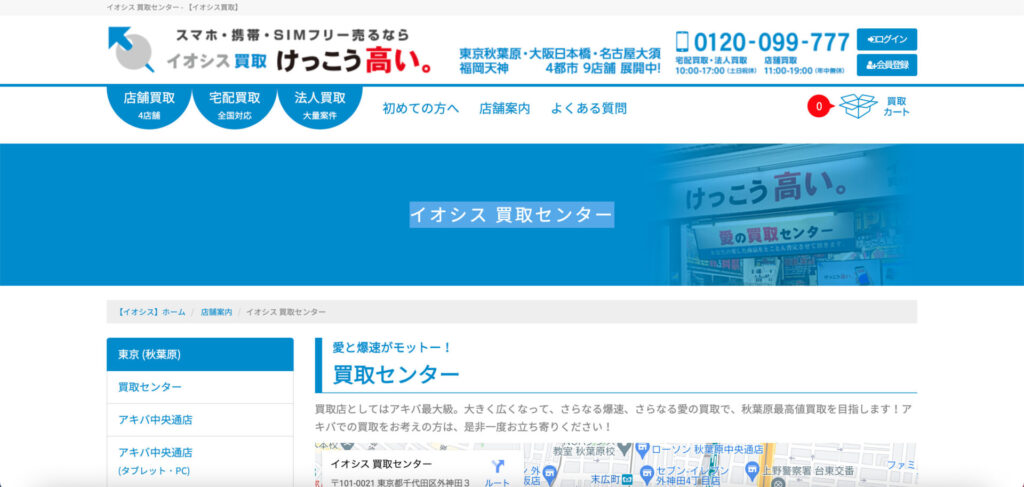Open アキバ中央通店 (タブレット・PC) in the sidebar
The height and width of the screenshot is (487, 1024).
click(200, 461)
